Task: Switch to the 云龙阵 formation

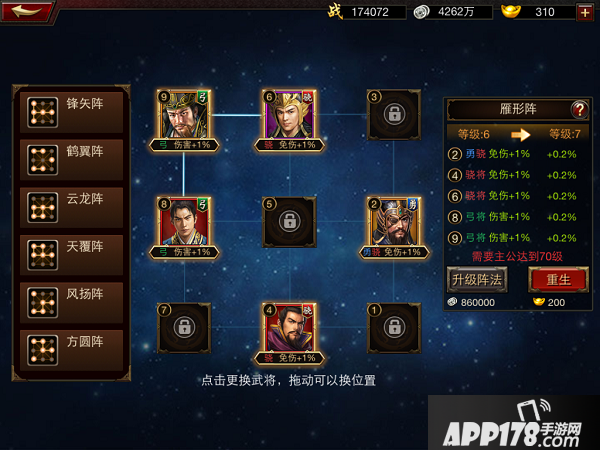Action: coord(71,207)
